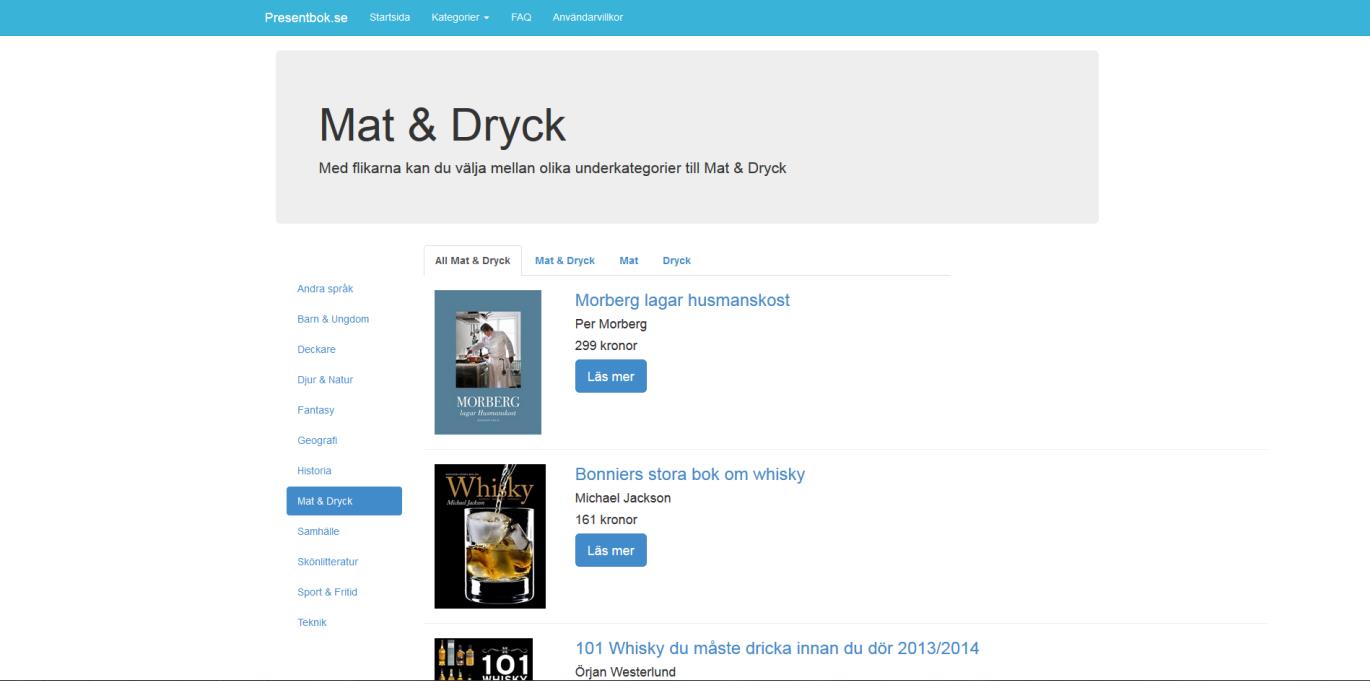Open the Samhälle category
Viewport: 1370px width, 681px height.
[x=318, y=531]
